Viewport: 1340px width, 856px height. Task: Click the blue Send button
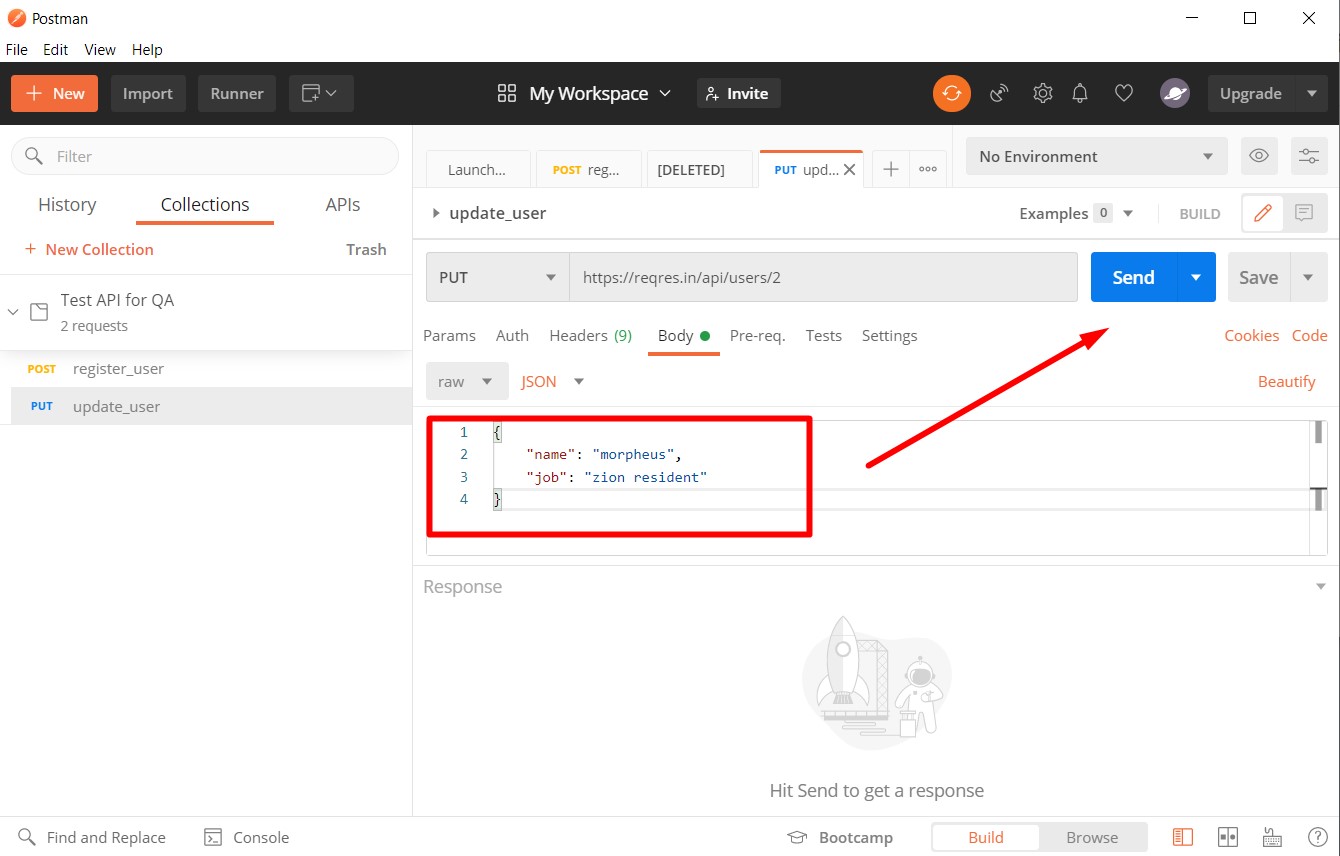(x=1133, y=277)
